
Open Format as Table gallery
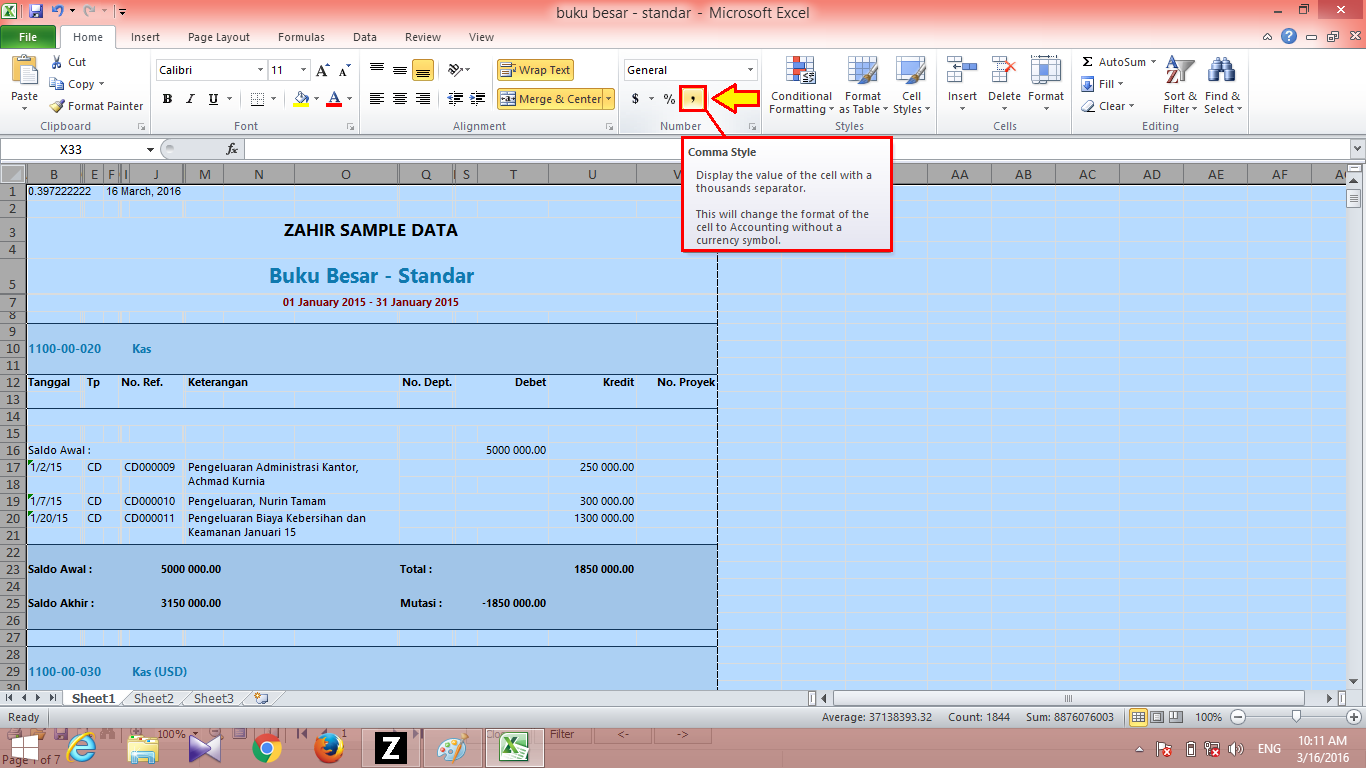(863, 86)
